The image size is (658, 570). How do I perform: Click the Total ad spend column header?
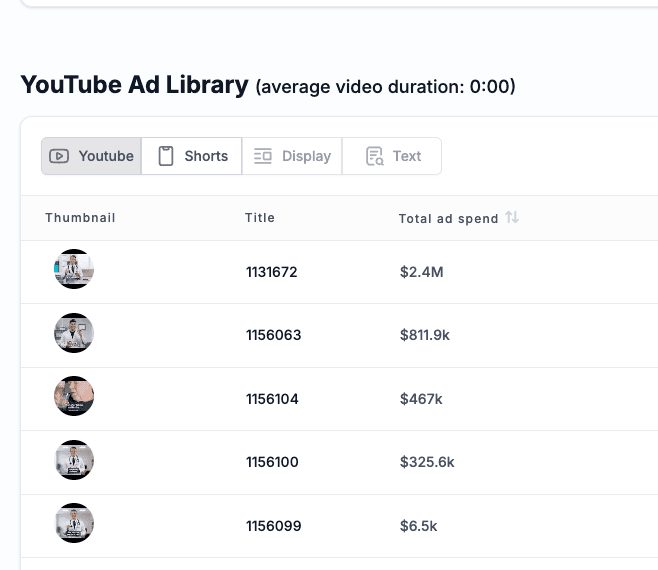[x=449, y=218]
